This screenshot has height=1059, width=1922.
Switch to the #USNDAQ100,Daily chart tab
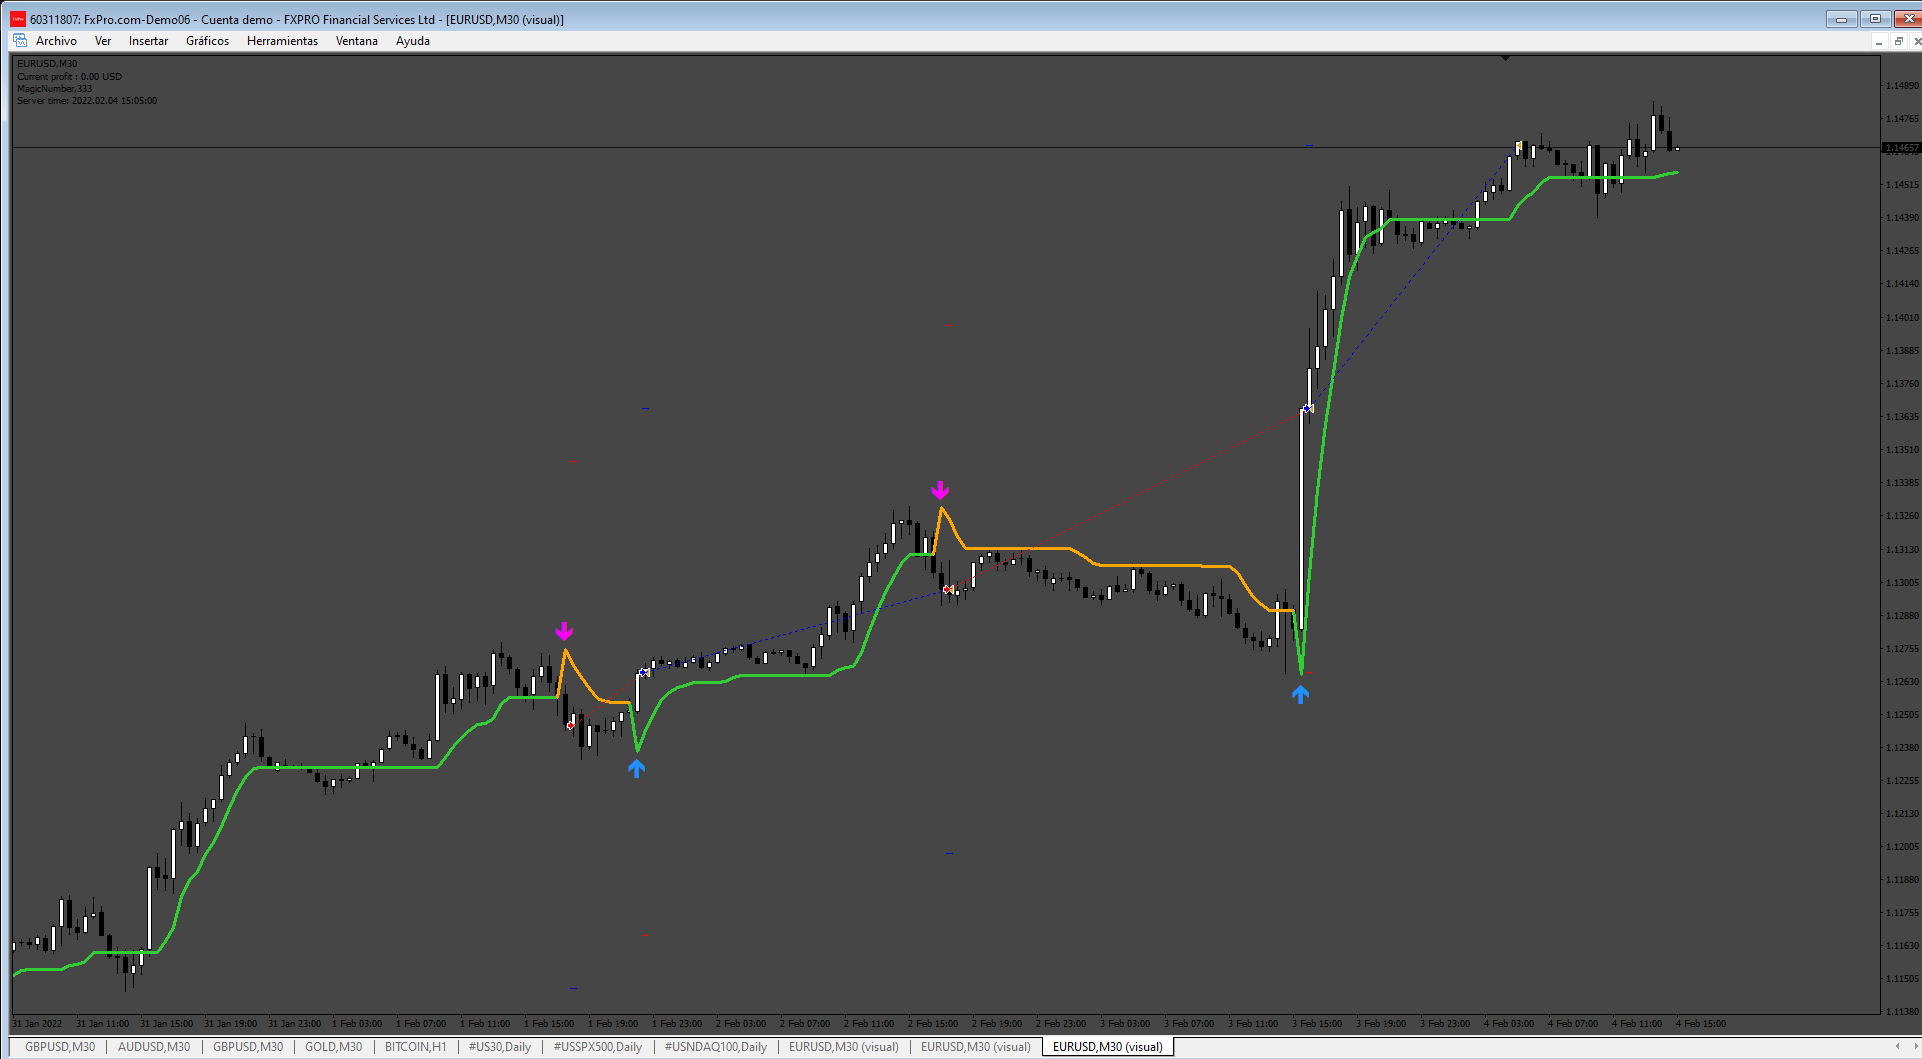click(x=715, y=1047)
